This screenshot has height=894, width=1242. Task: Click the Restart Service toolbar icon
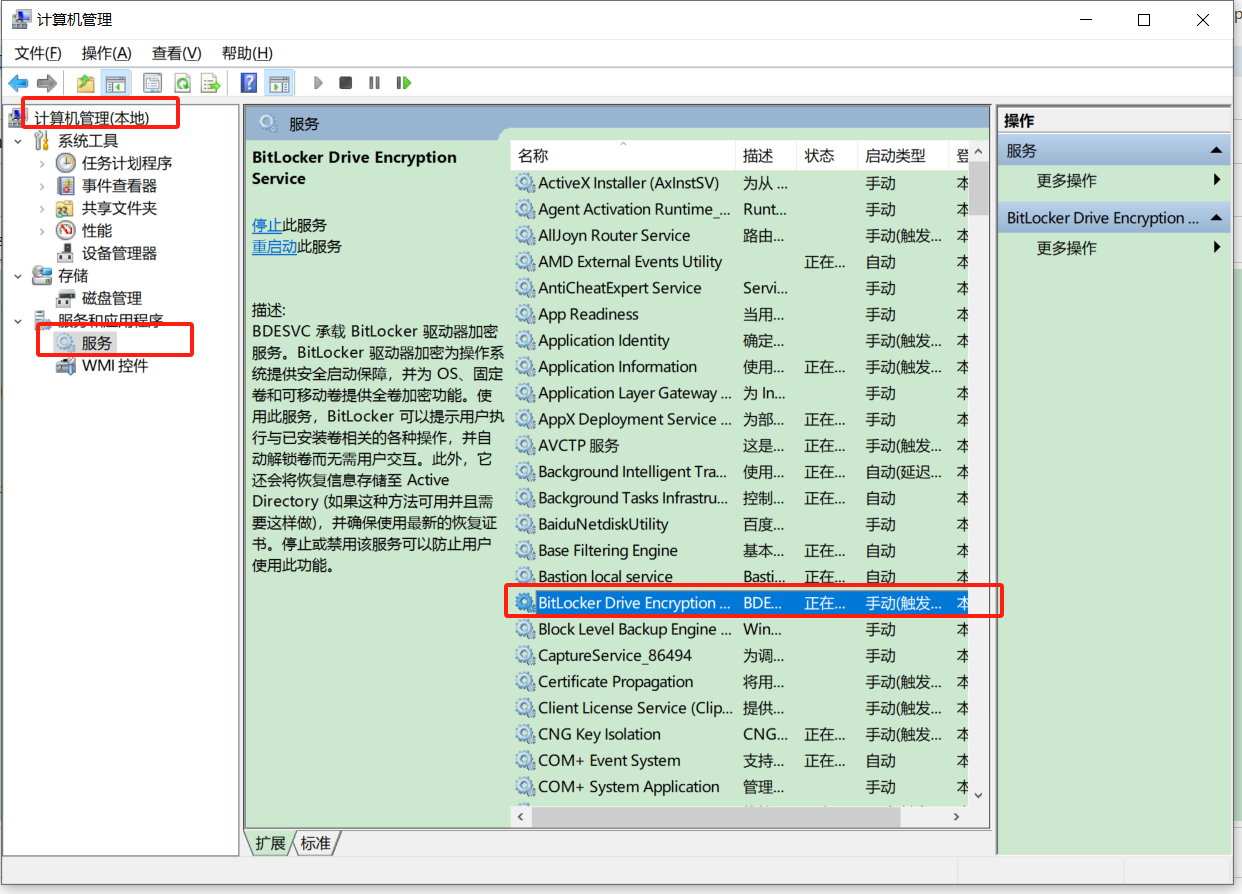(404, 83)
